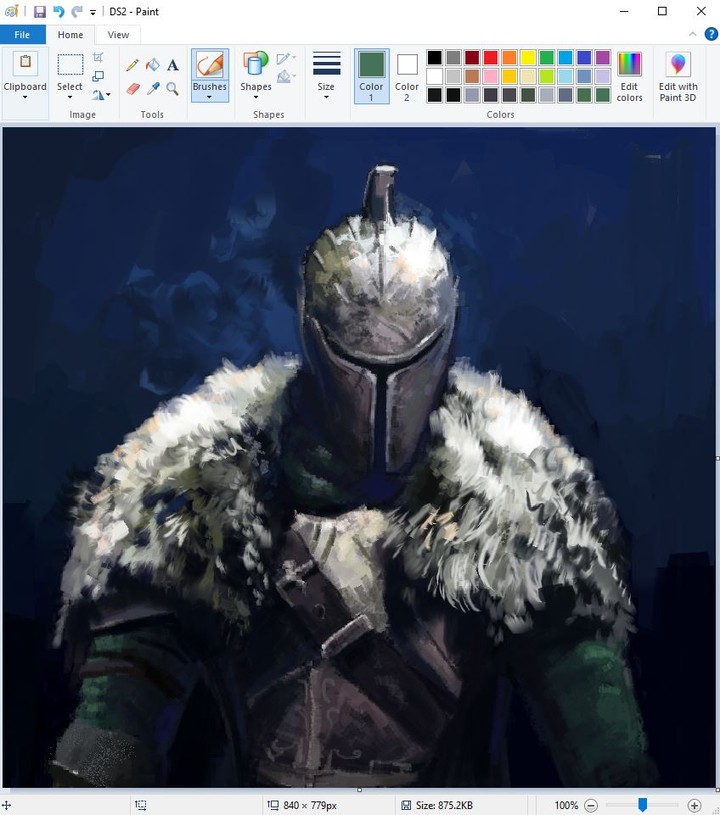The image size is (720, 815).
Task: Click the Size: 875.2KB status text
Action: [x=444, y=805]
